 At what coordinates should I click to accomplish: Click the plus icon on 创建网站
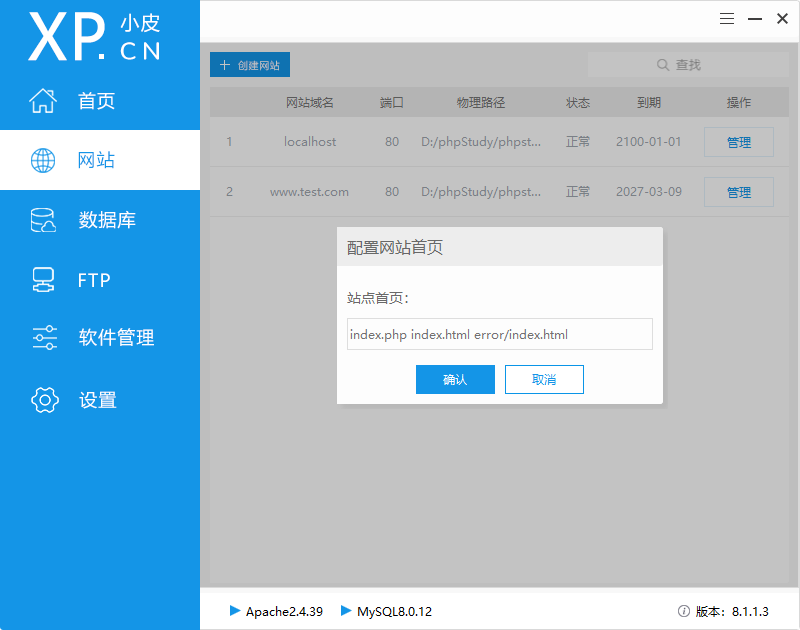[x=224, y=65]
